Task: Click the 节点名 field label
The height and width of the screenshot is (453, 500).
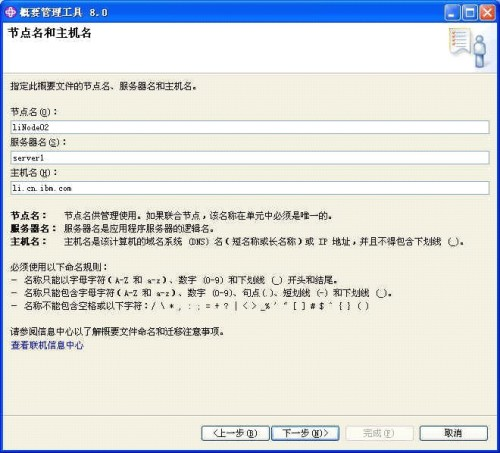Action: click(x=34, y=112)
